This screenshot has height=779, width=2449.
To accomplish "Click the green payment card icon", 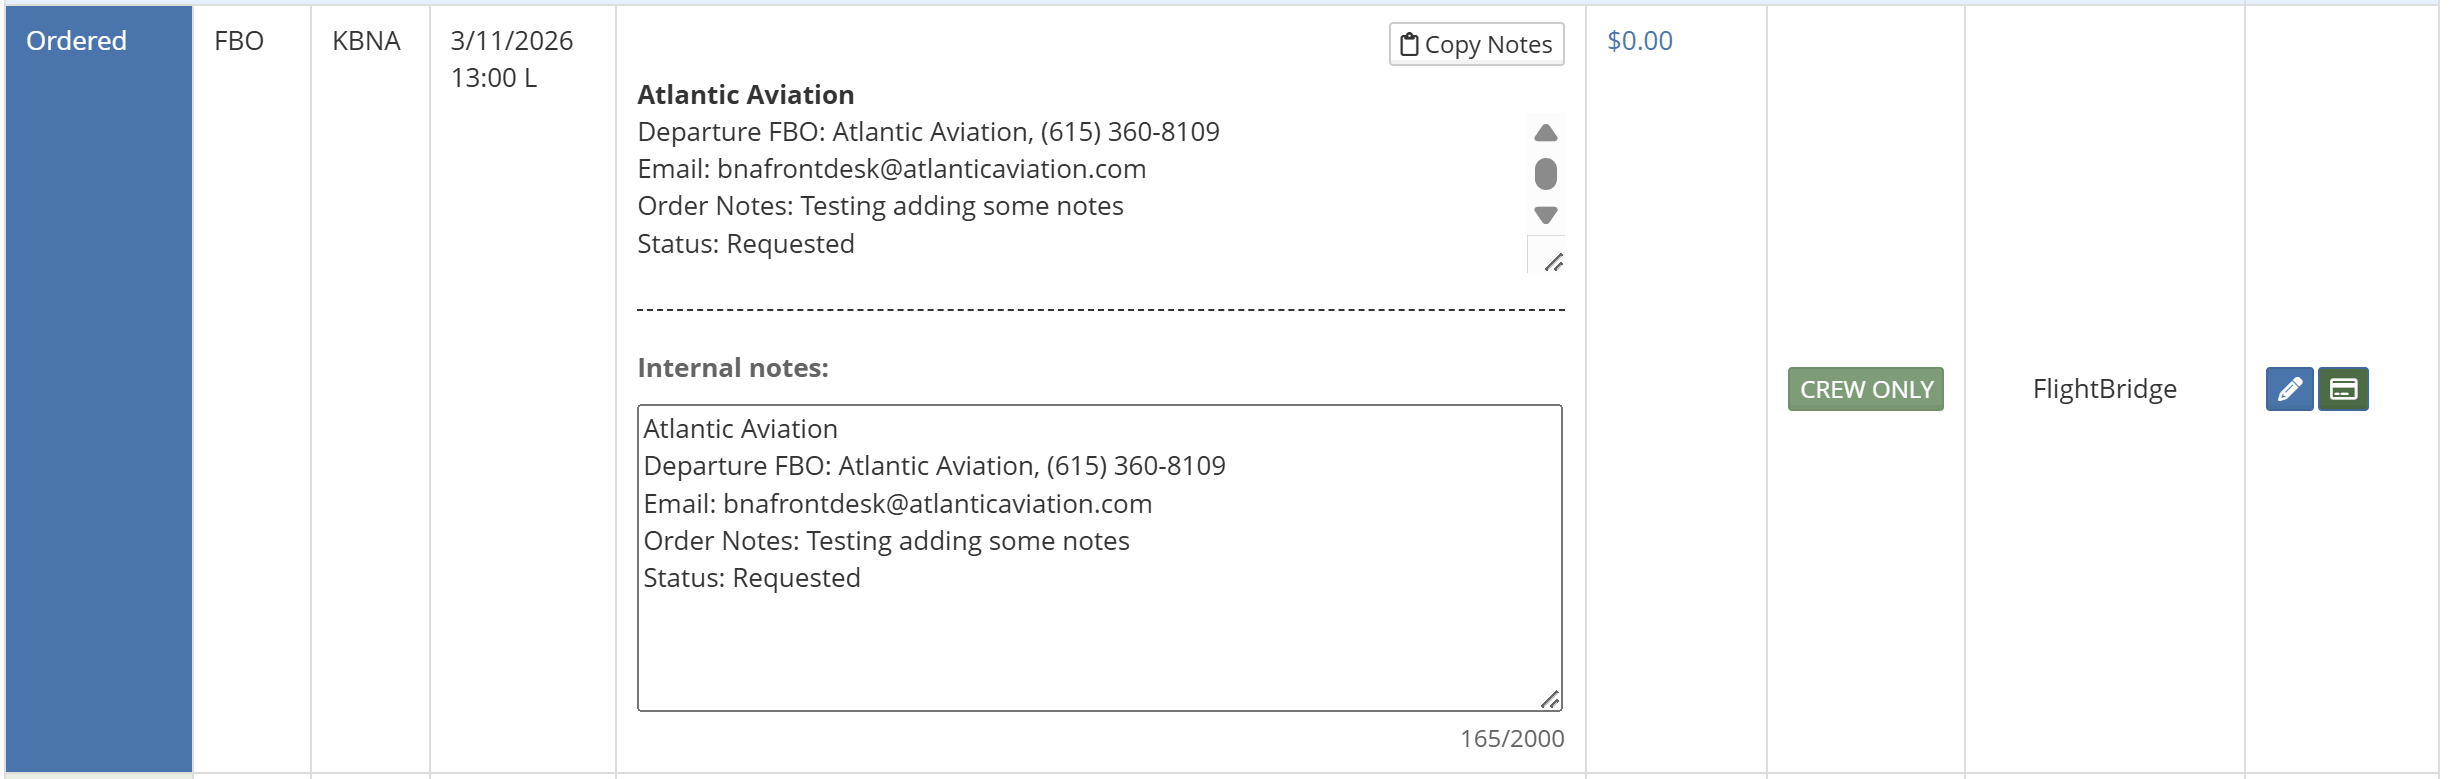I will click(2343, 389).
